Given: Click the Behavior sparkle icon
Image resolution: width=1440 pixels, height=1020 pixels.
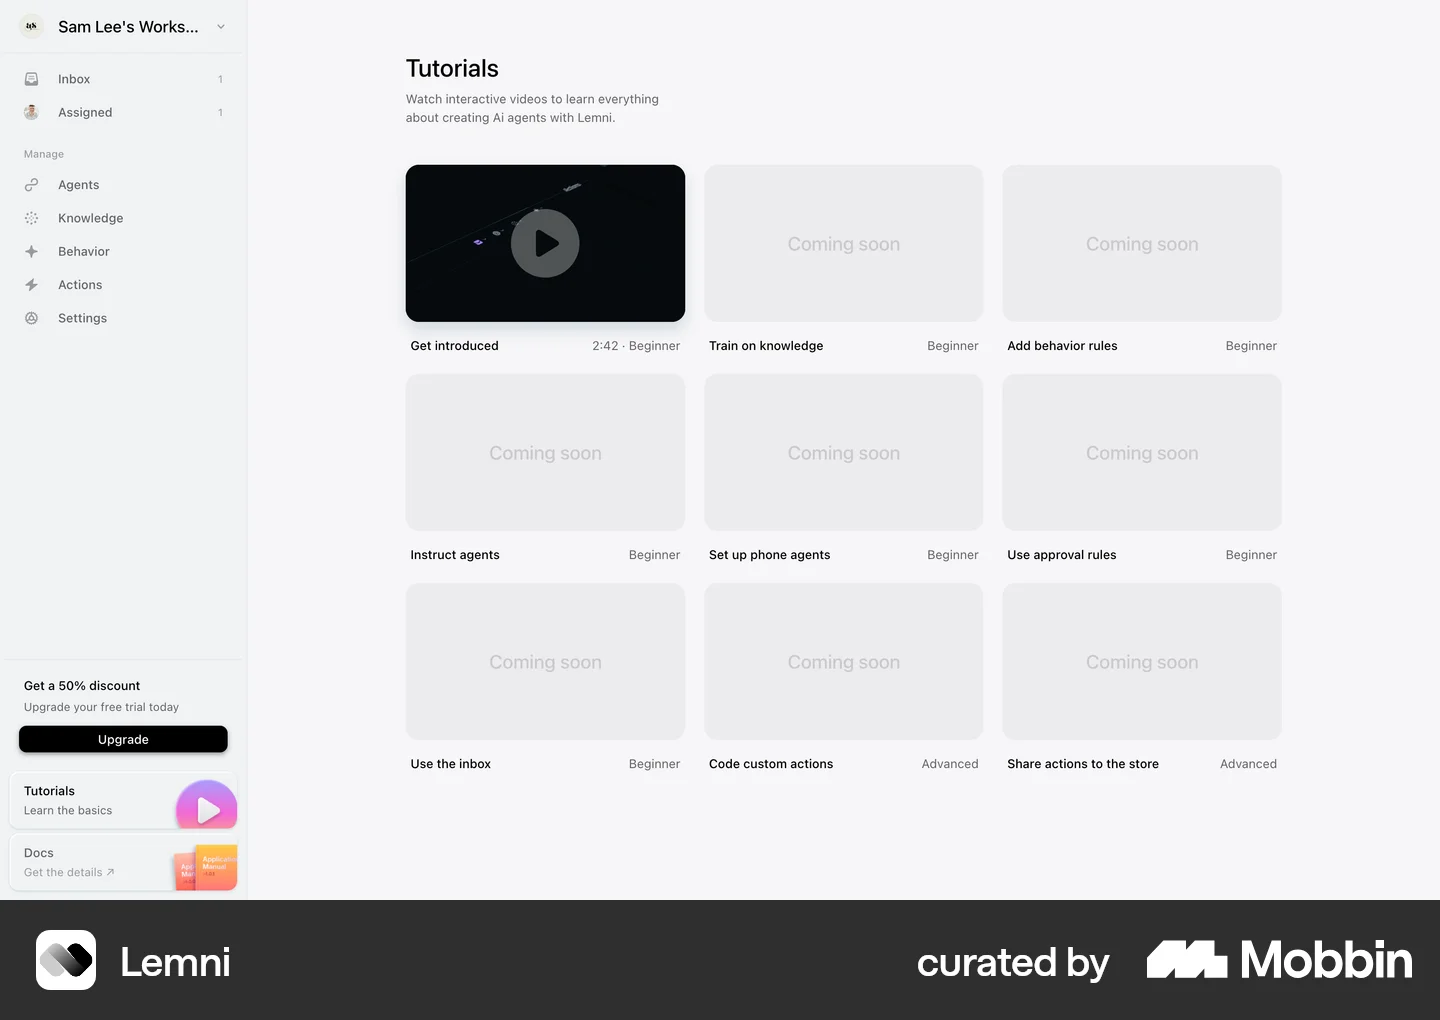Looking at the screenshot, I should [x=31, y=252].
